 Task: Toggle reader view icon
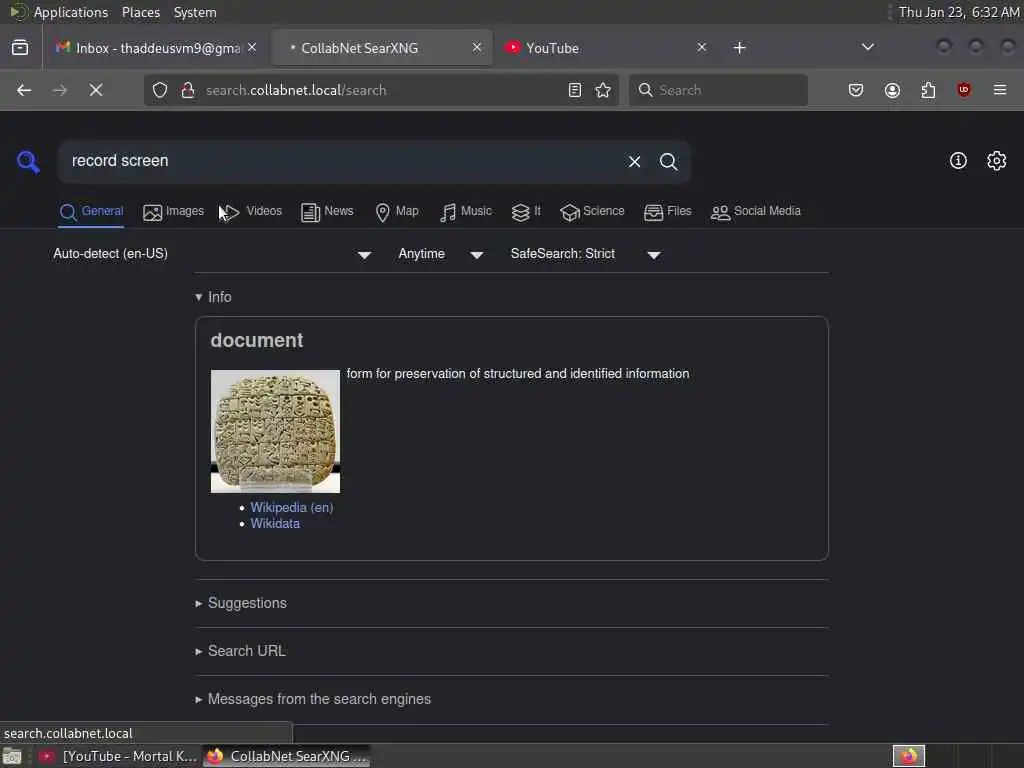575,90
